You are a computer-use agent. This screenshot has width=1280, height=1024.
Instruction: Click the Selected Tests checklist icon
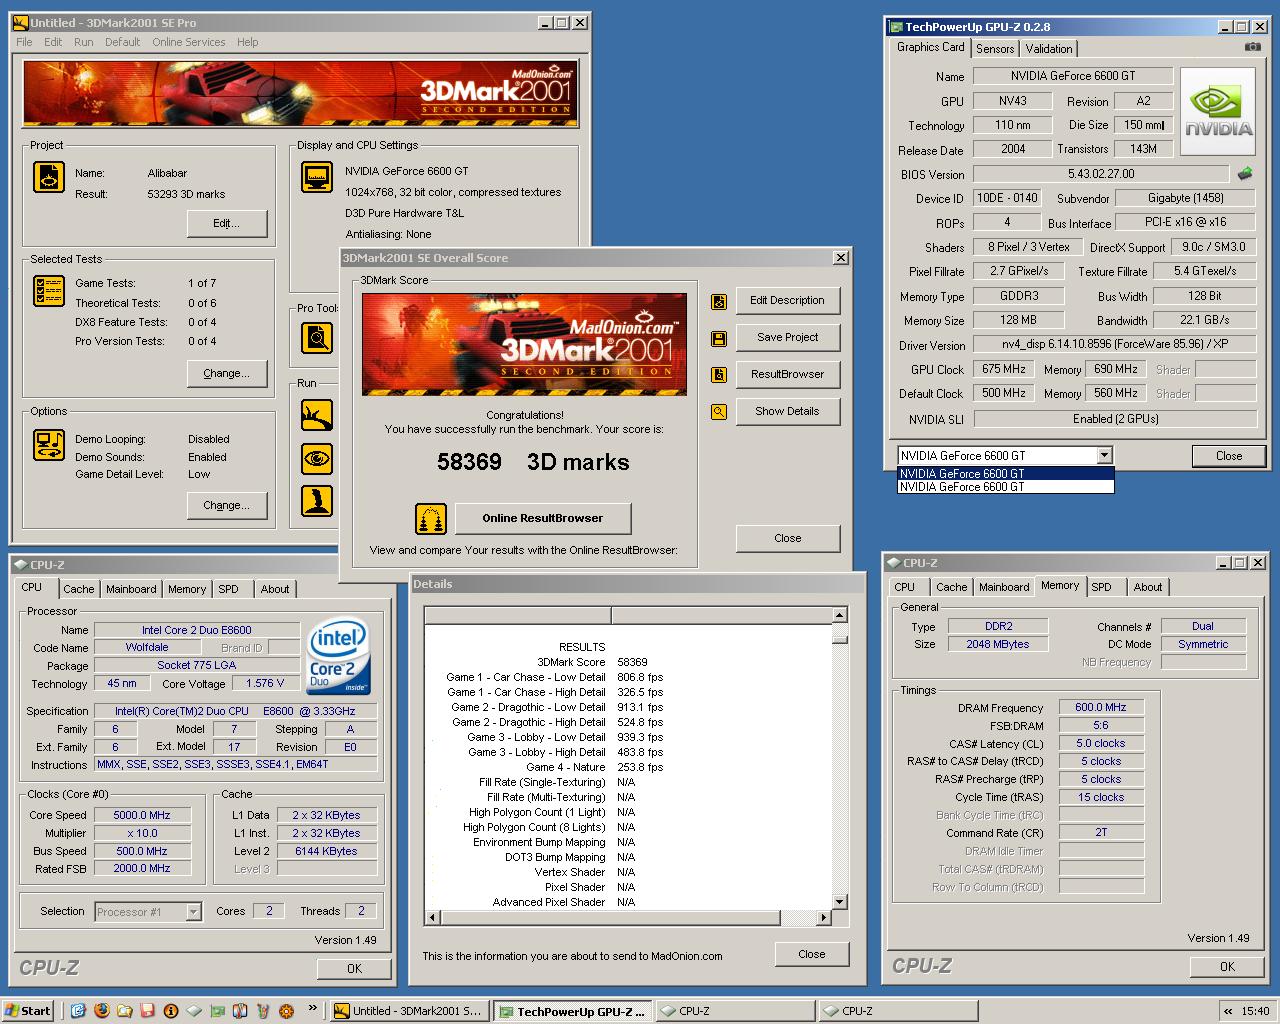(49, 291)
